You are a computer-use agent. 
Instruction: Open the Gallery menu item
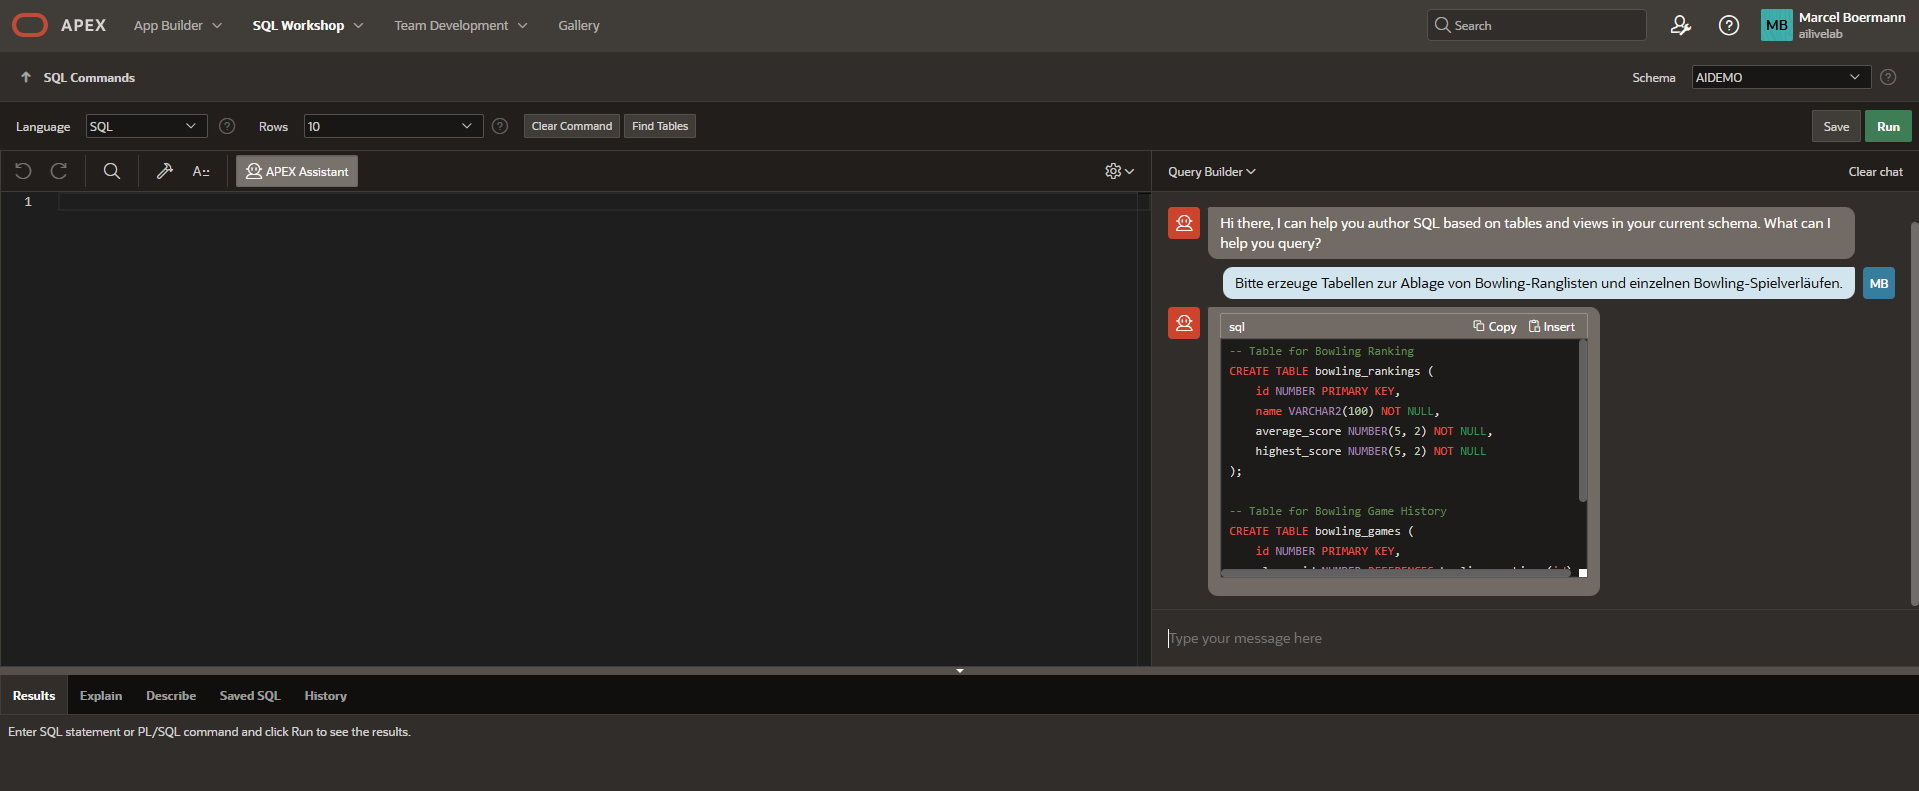click(x=579, y=25)
